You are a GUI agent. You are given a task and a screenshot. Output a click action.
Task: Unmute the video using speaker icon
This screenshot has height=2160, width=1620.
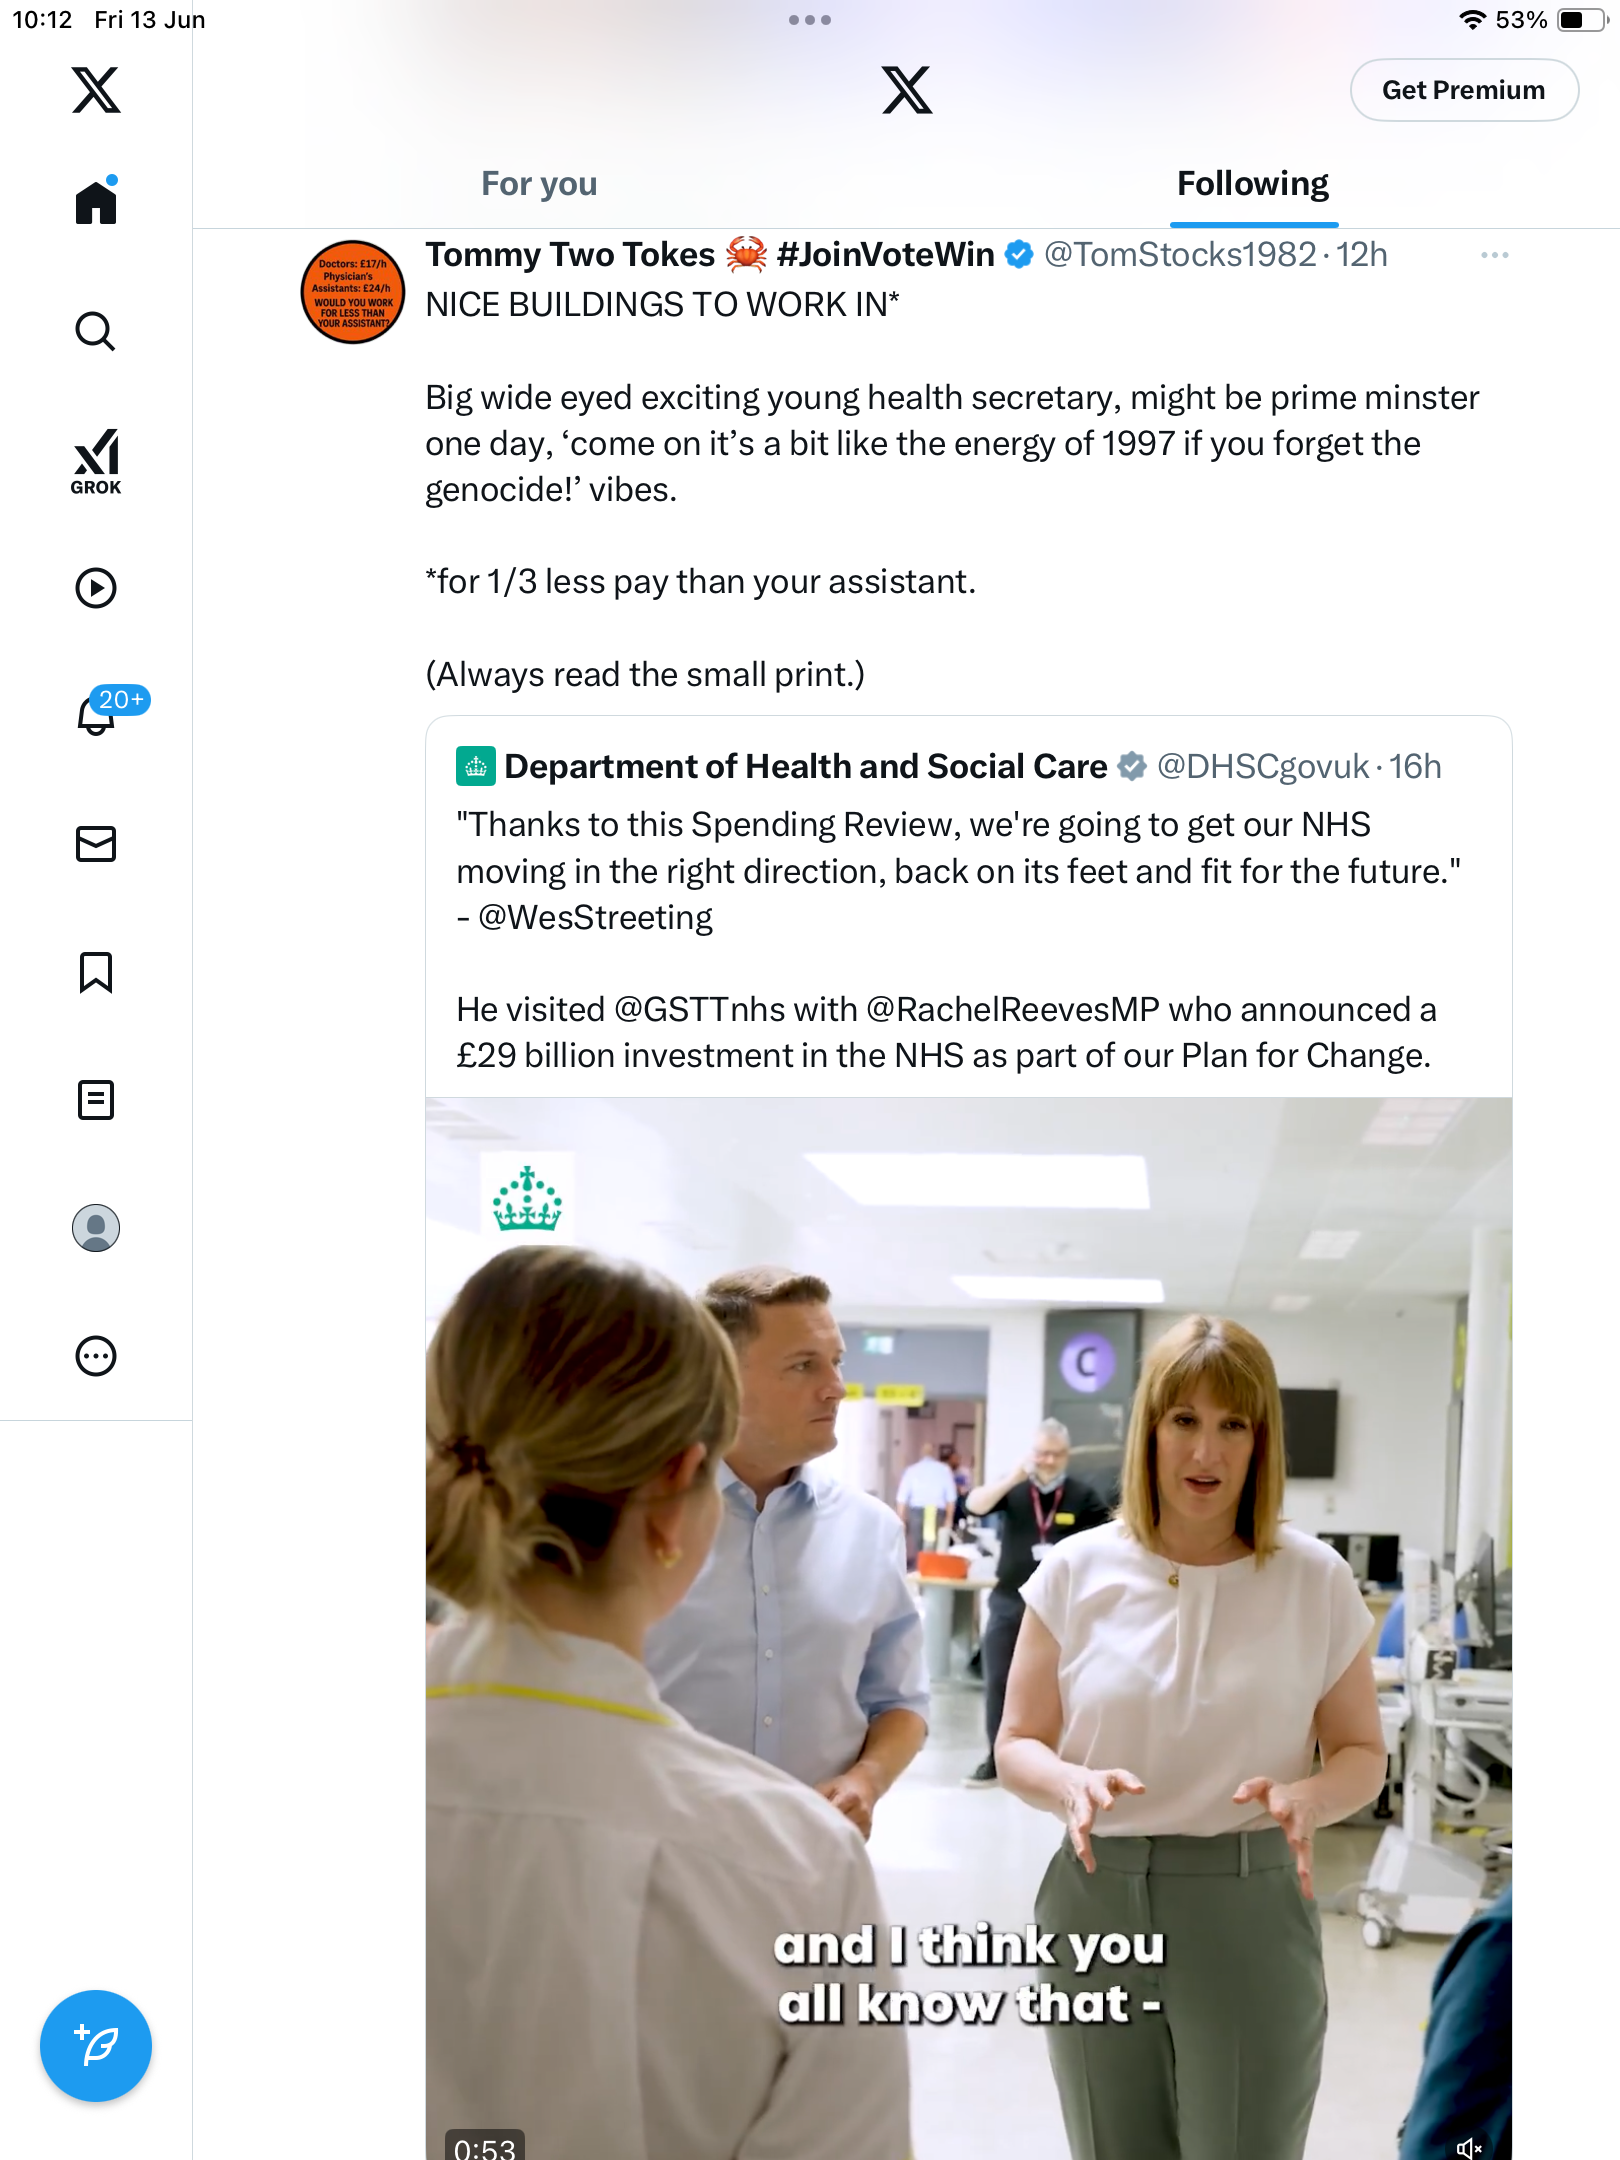pos(1469,2146)
